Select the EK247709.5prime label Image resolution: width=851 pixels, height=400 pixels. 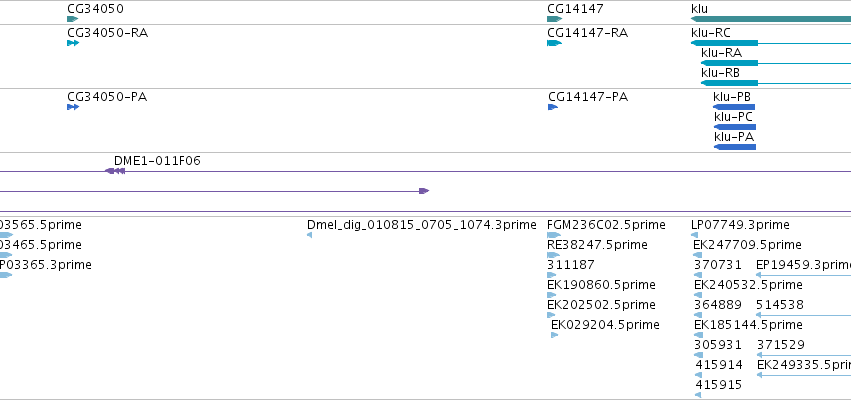click(x=747, y=245)
